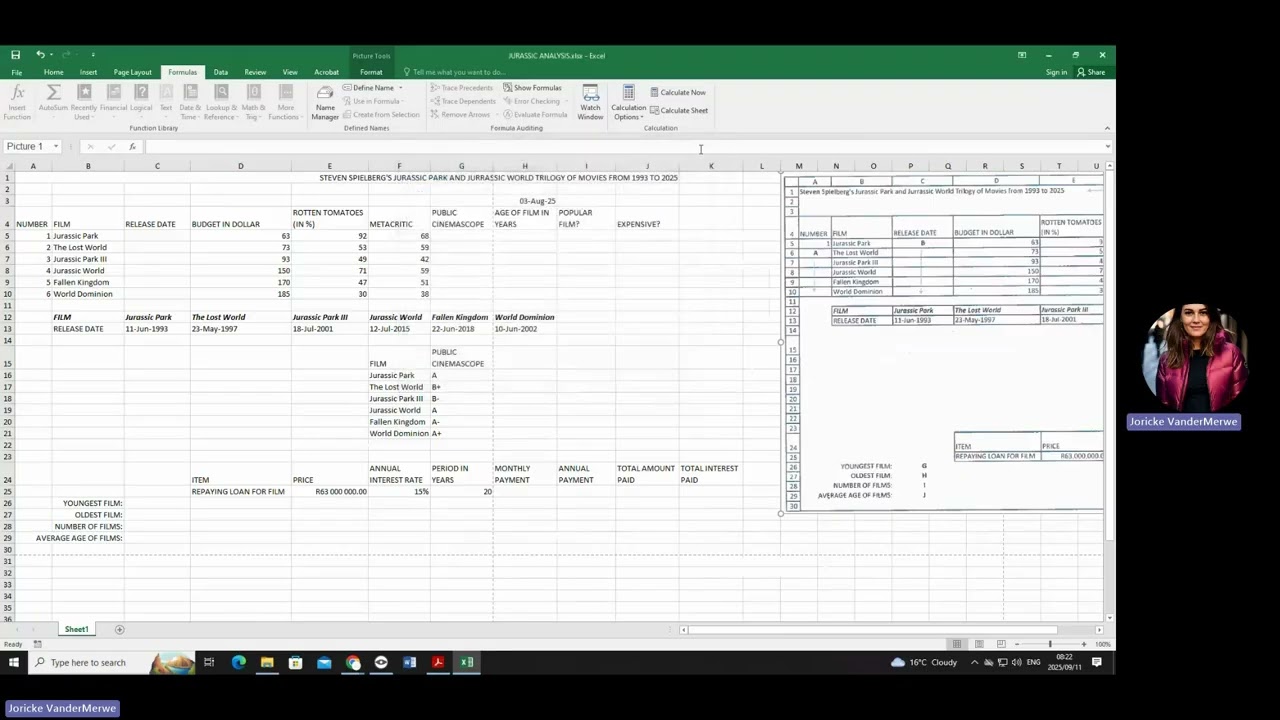Image resolution: width=1280 pixels, height=720 pixels.
Task: Open the Insert Function fx ribbon button
Action: point(17,102)
